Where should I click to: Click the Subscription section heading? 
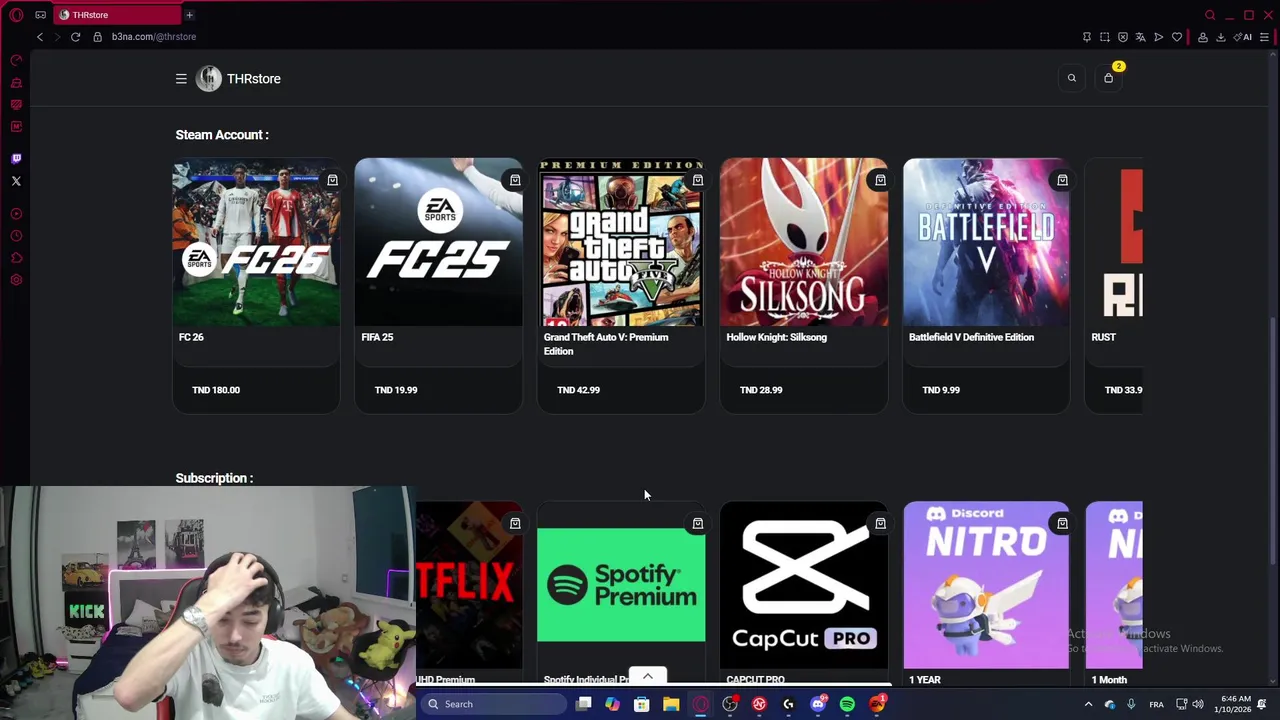[x=214, y=478]
